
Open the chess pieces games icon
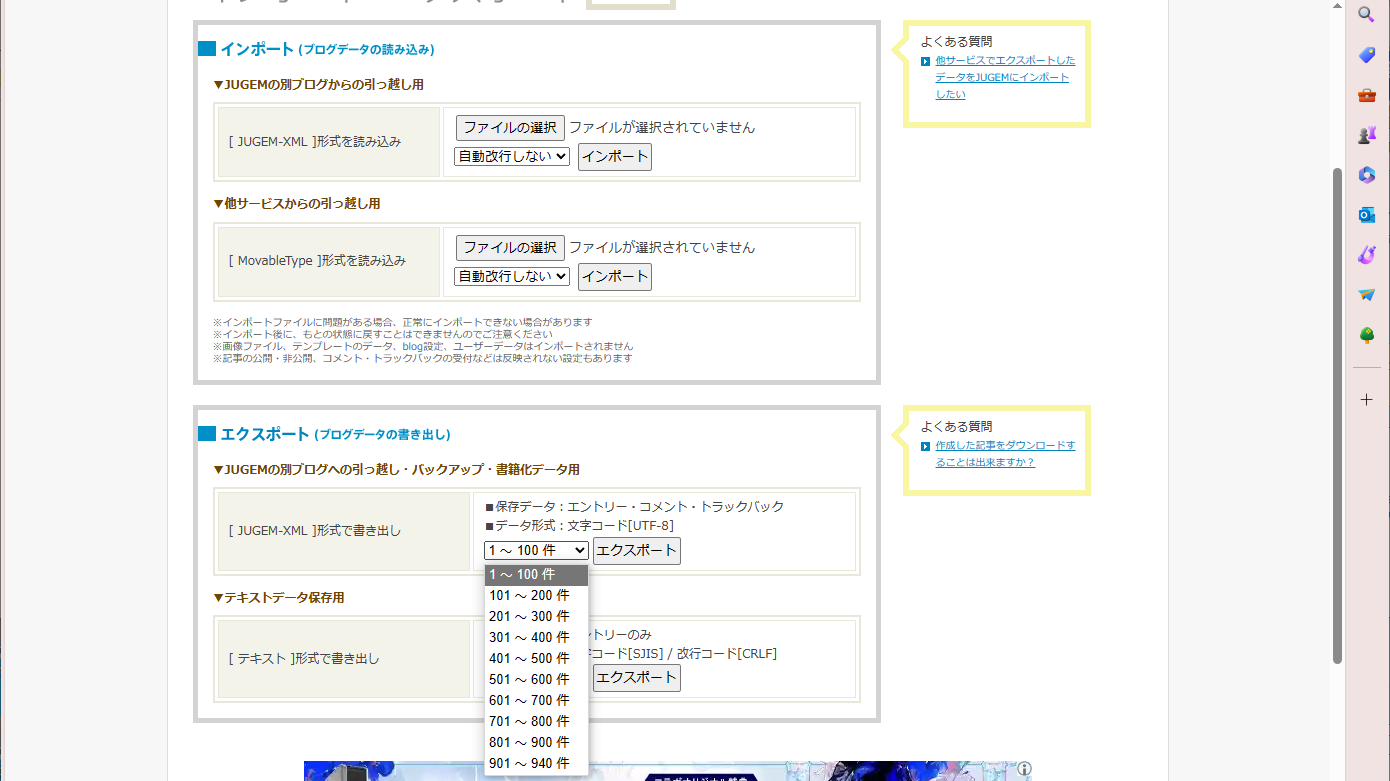[x=1366, y=135]
